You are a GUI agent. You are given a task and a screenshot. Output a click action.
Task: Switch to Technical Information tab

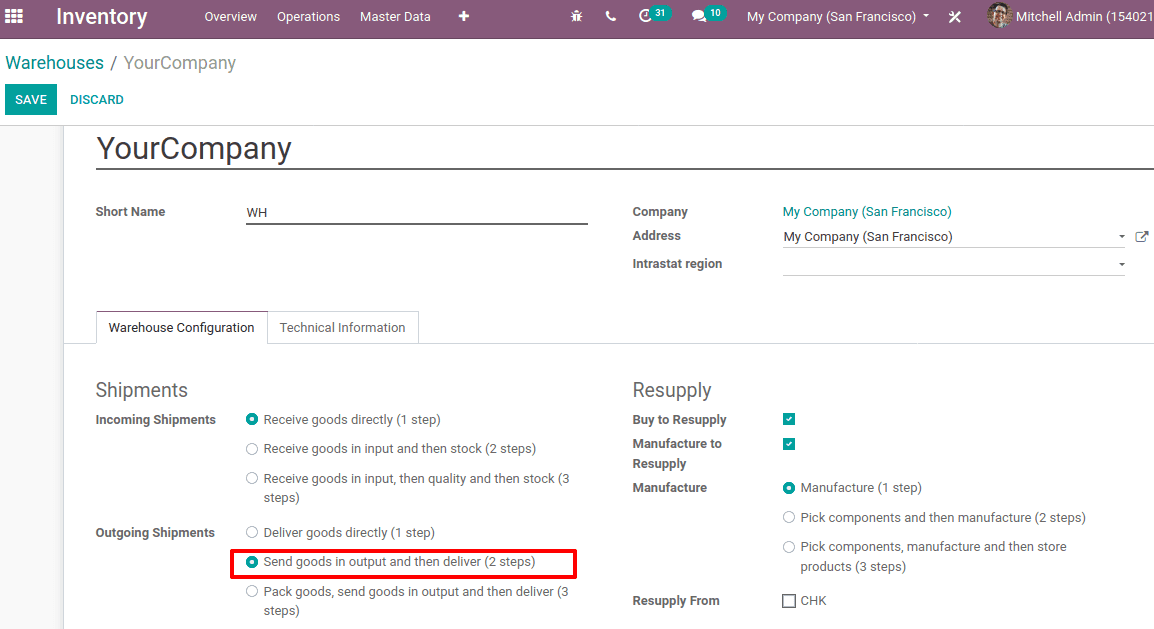click(342, 327)
